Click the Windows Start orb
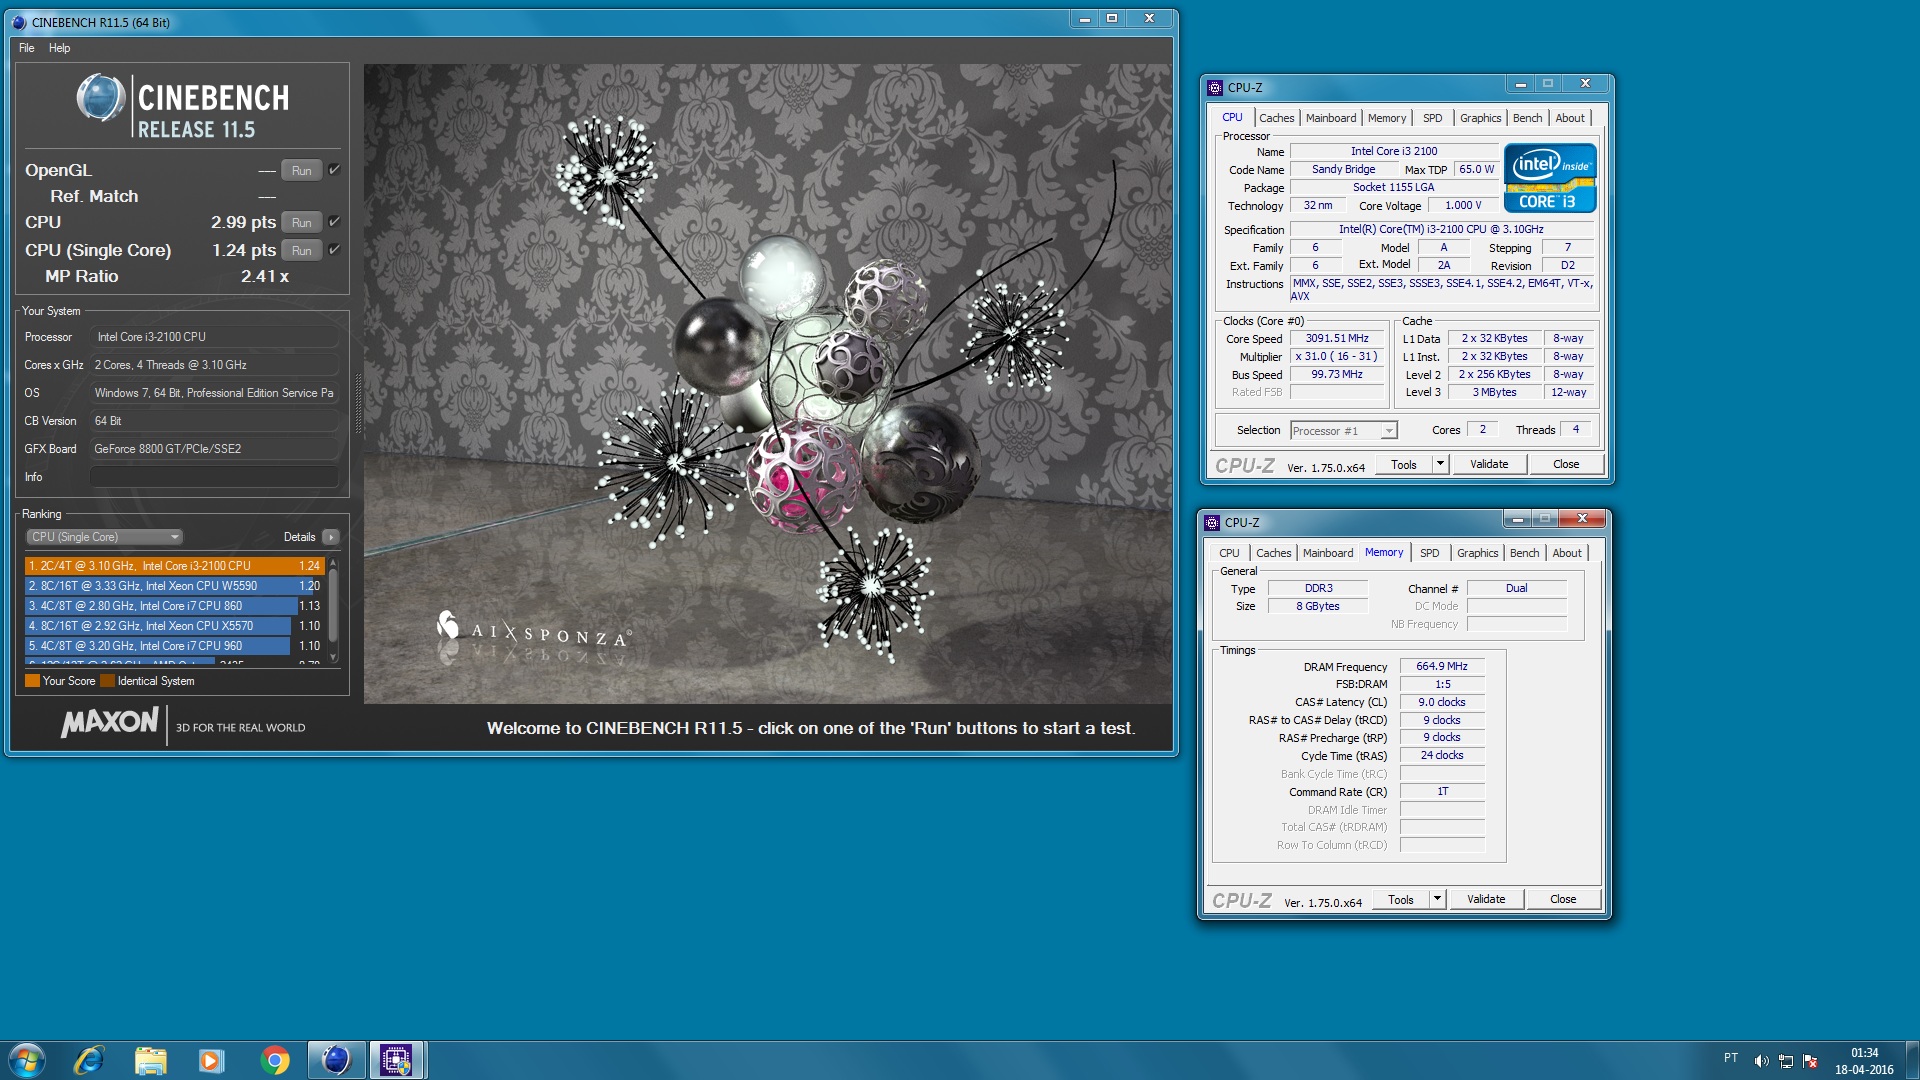The image size is (1920, 1080). (27, 1060)
